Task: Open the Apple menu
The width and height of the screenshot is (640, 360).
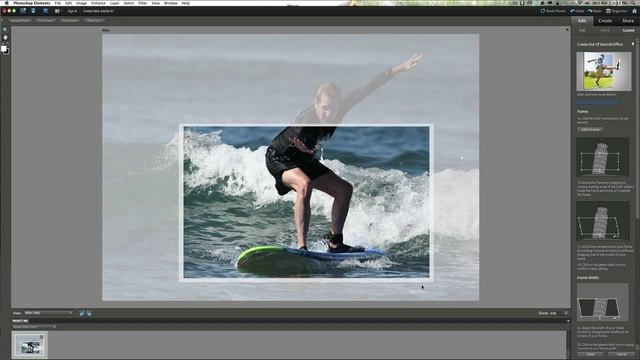Action: (6, 3)
